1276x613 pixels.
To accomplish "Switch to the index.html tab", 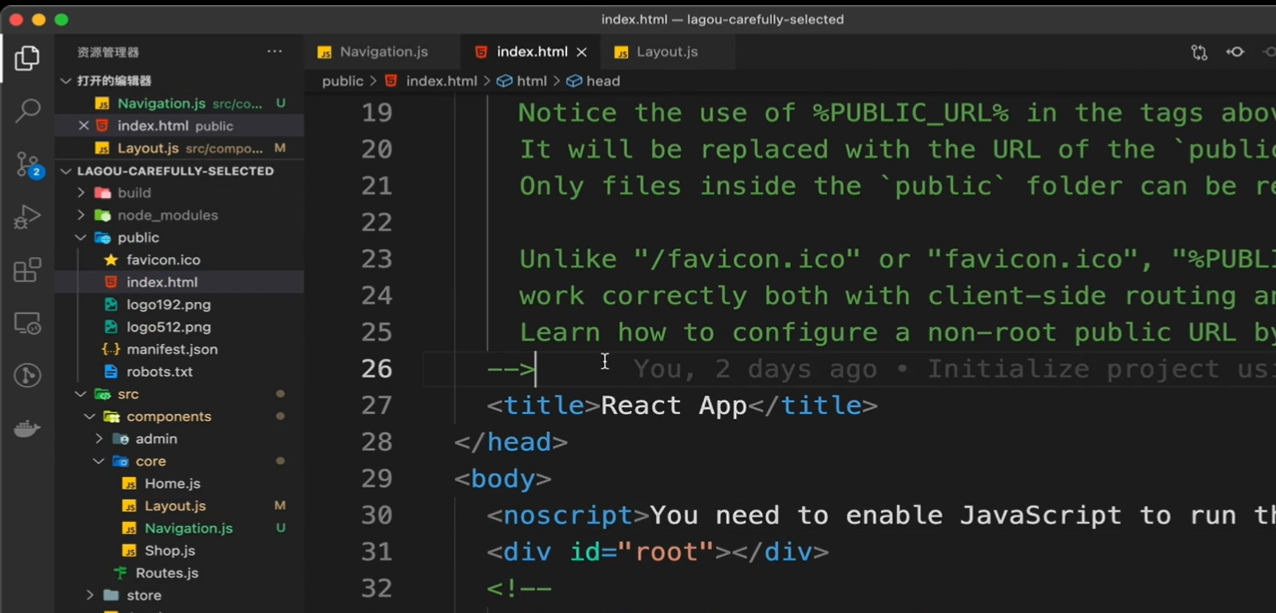I will [532, 52].
